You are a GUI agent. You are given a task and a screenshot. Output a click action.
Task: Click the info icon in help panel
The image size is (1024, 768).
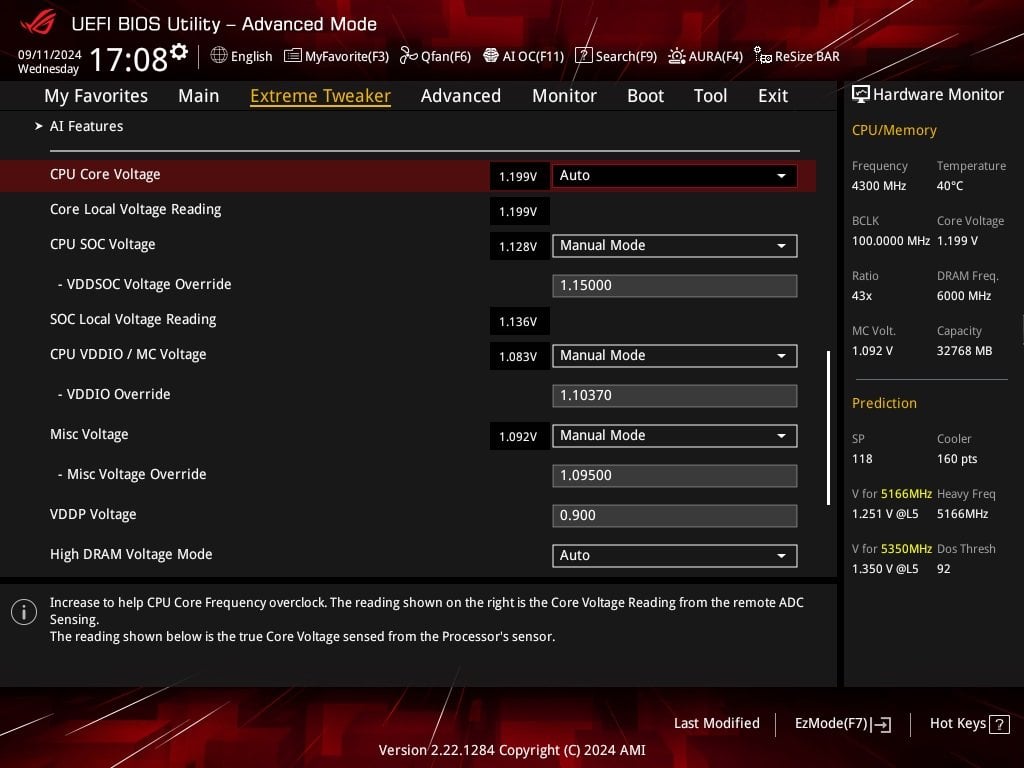[x=24, y=612]
